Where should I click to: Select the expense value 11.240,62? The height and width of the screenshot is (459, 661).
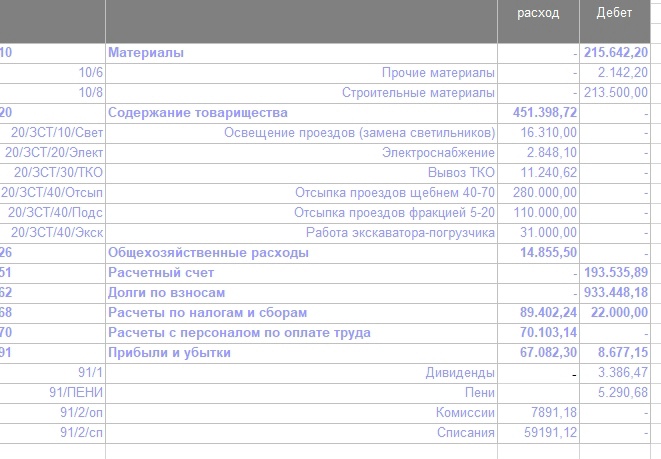coord(548,172)
